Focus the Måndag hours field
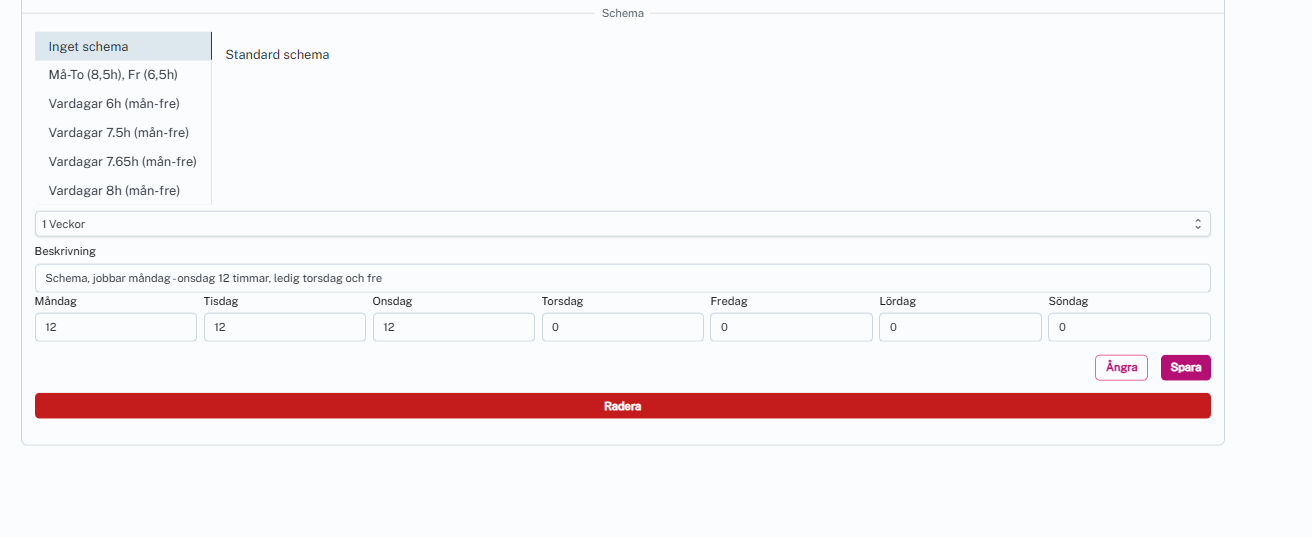 pos(115,327)
